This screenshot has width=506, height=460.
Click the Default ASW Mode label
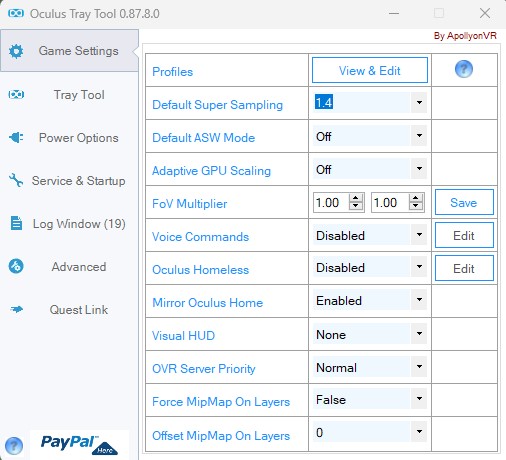[x=203, y=138]
